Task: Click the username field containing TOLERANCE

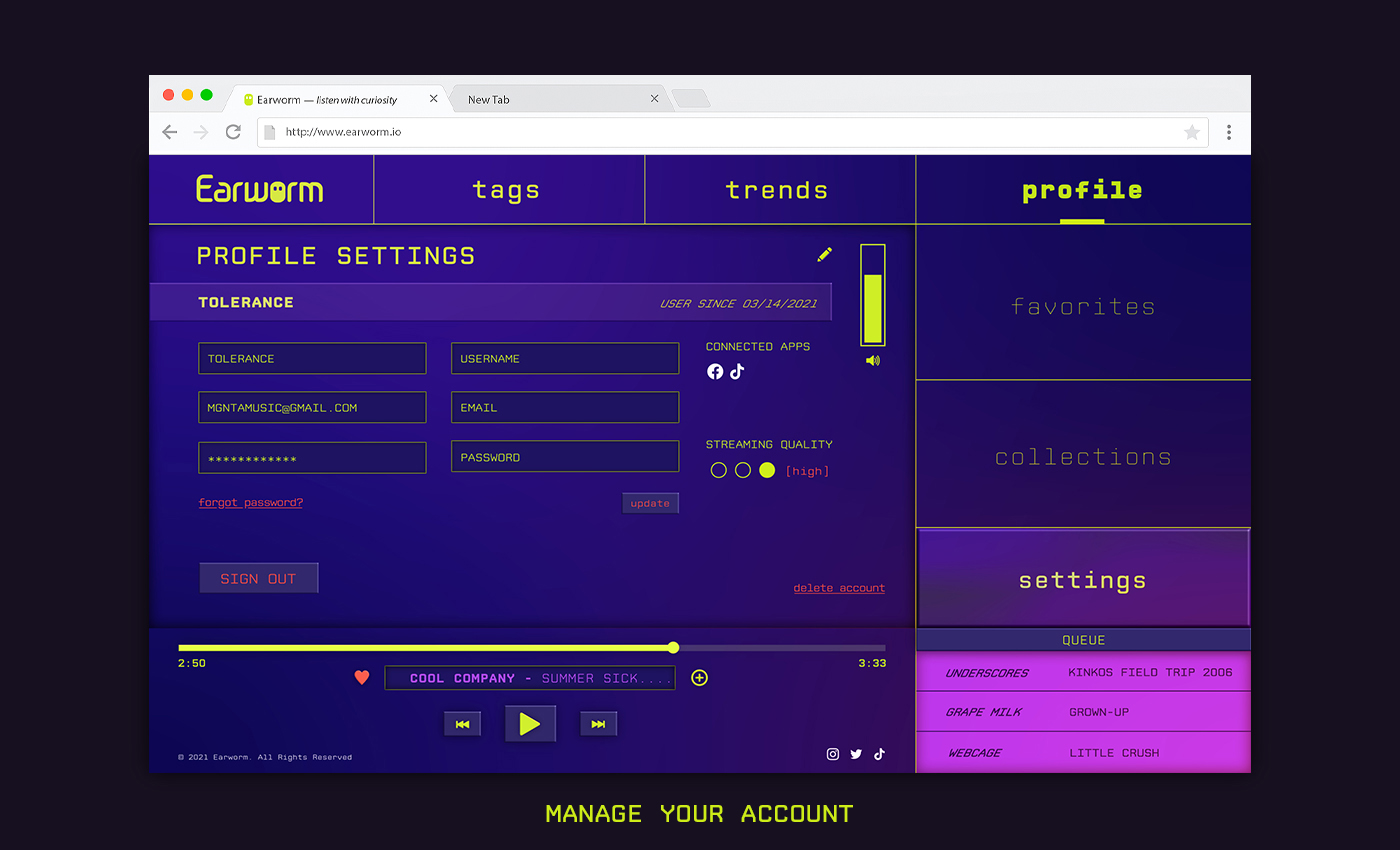Action: [312, 358]
